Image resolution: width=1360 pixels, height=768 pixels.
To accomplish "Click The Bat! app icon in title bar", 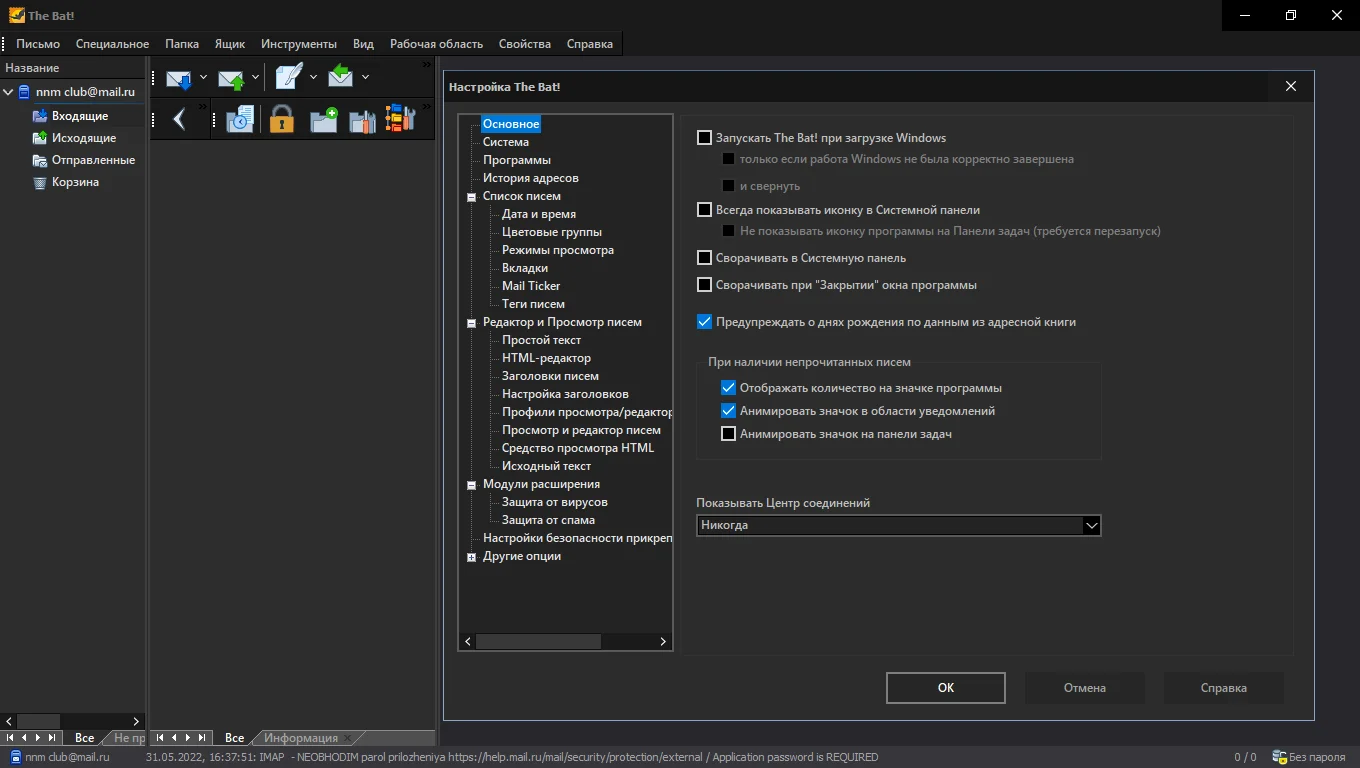I will pyautogui.click(x=16, y=15).
